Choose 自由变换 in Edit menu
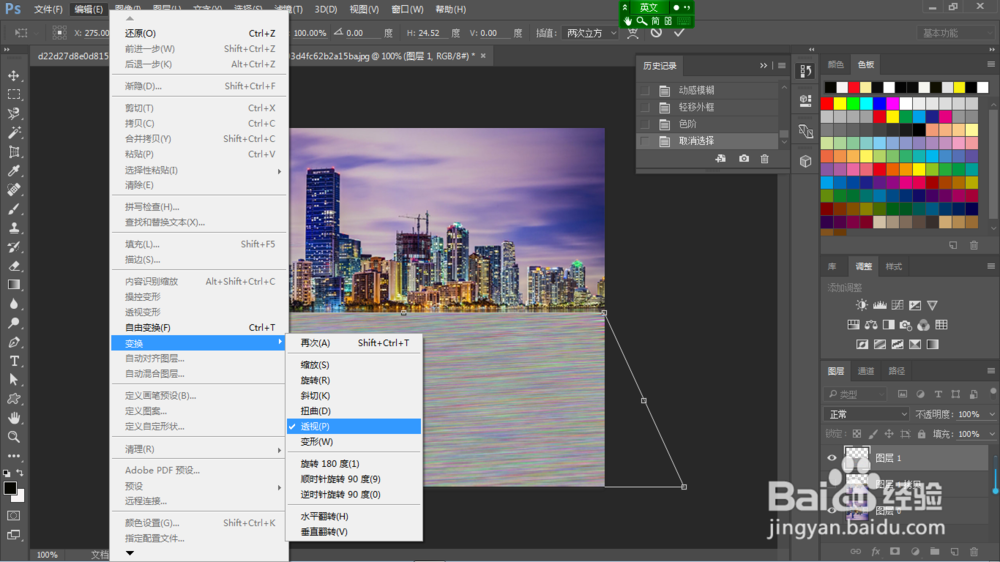 199,327
